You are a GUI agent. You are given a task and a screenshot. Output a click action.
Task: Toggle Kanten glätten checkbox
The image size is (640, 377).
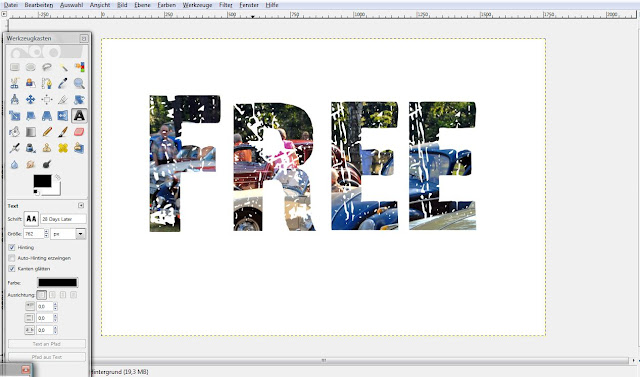pos(12,268)
